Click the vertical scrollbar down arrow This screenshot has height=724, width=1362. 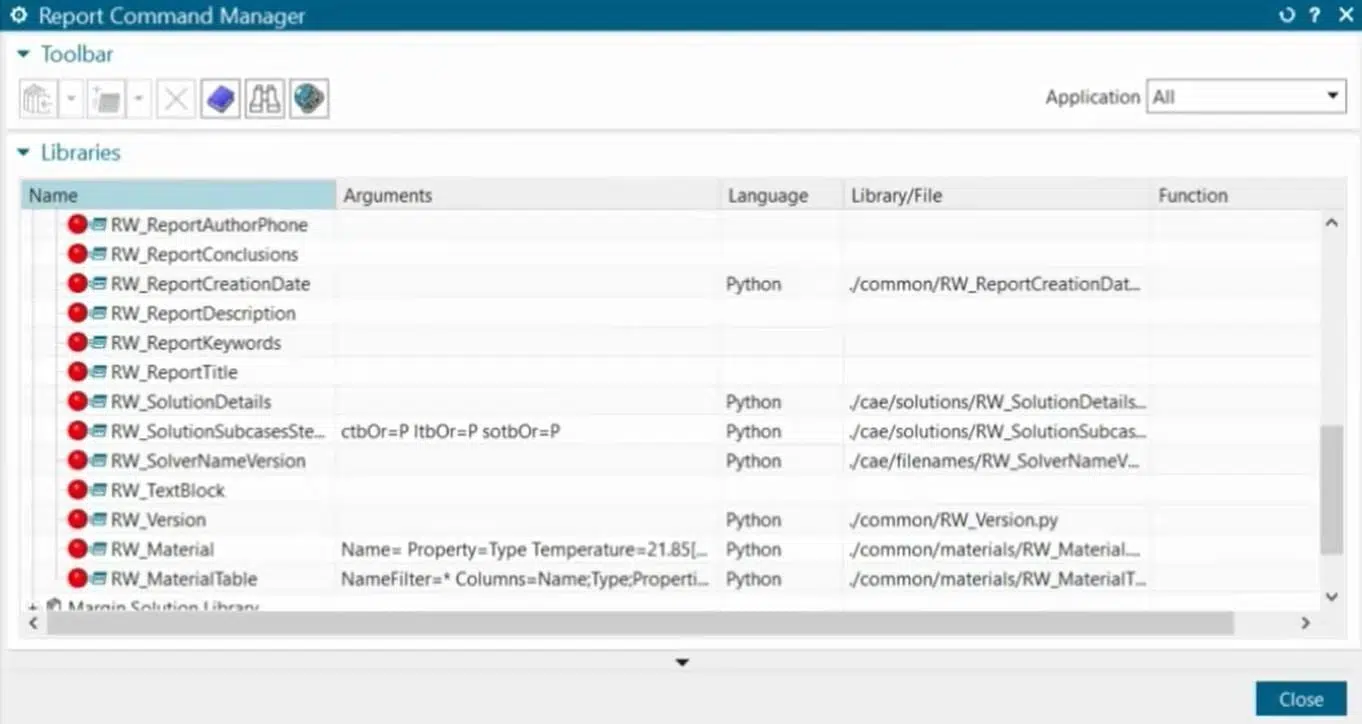[1331, 596]
